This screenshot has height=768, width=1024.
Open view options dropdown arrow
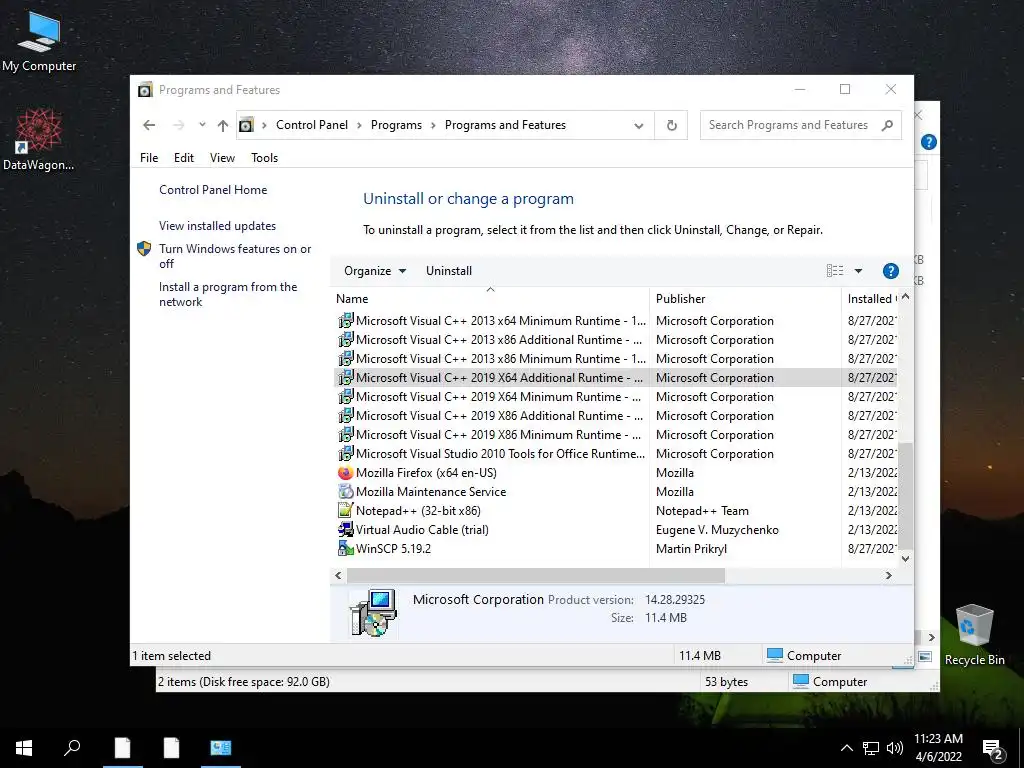click(x=858, y=271)
